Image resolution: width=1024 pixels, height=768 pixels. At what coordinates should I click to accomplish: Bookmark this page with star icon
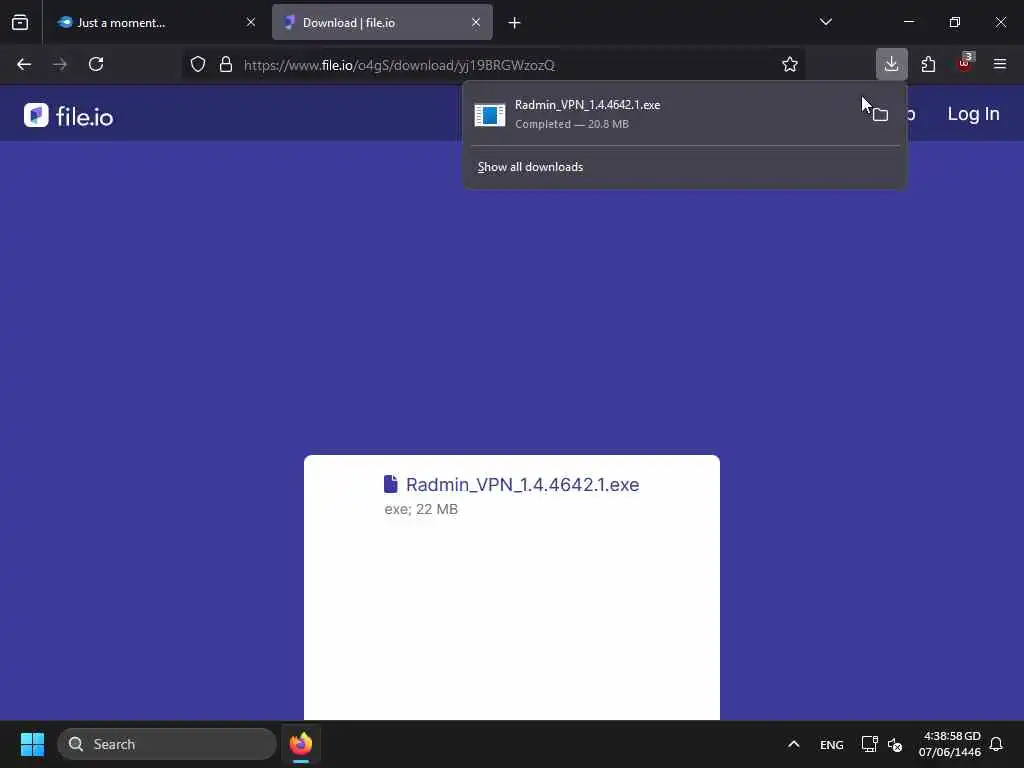point(790,65)
